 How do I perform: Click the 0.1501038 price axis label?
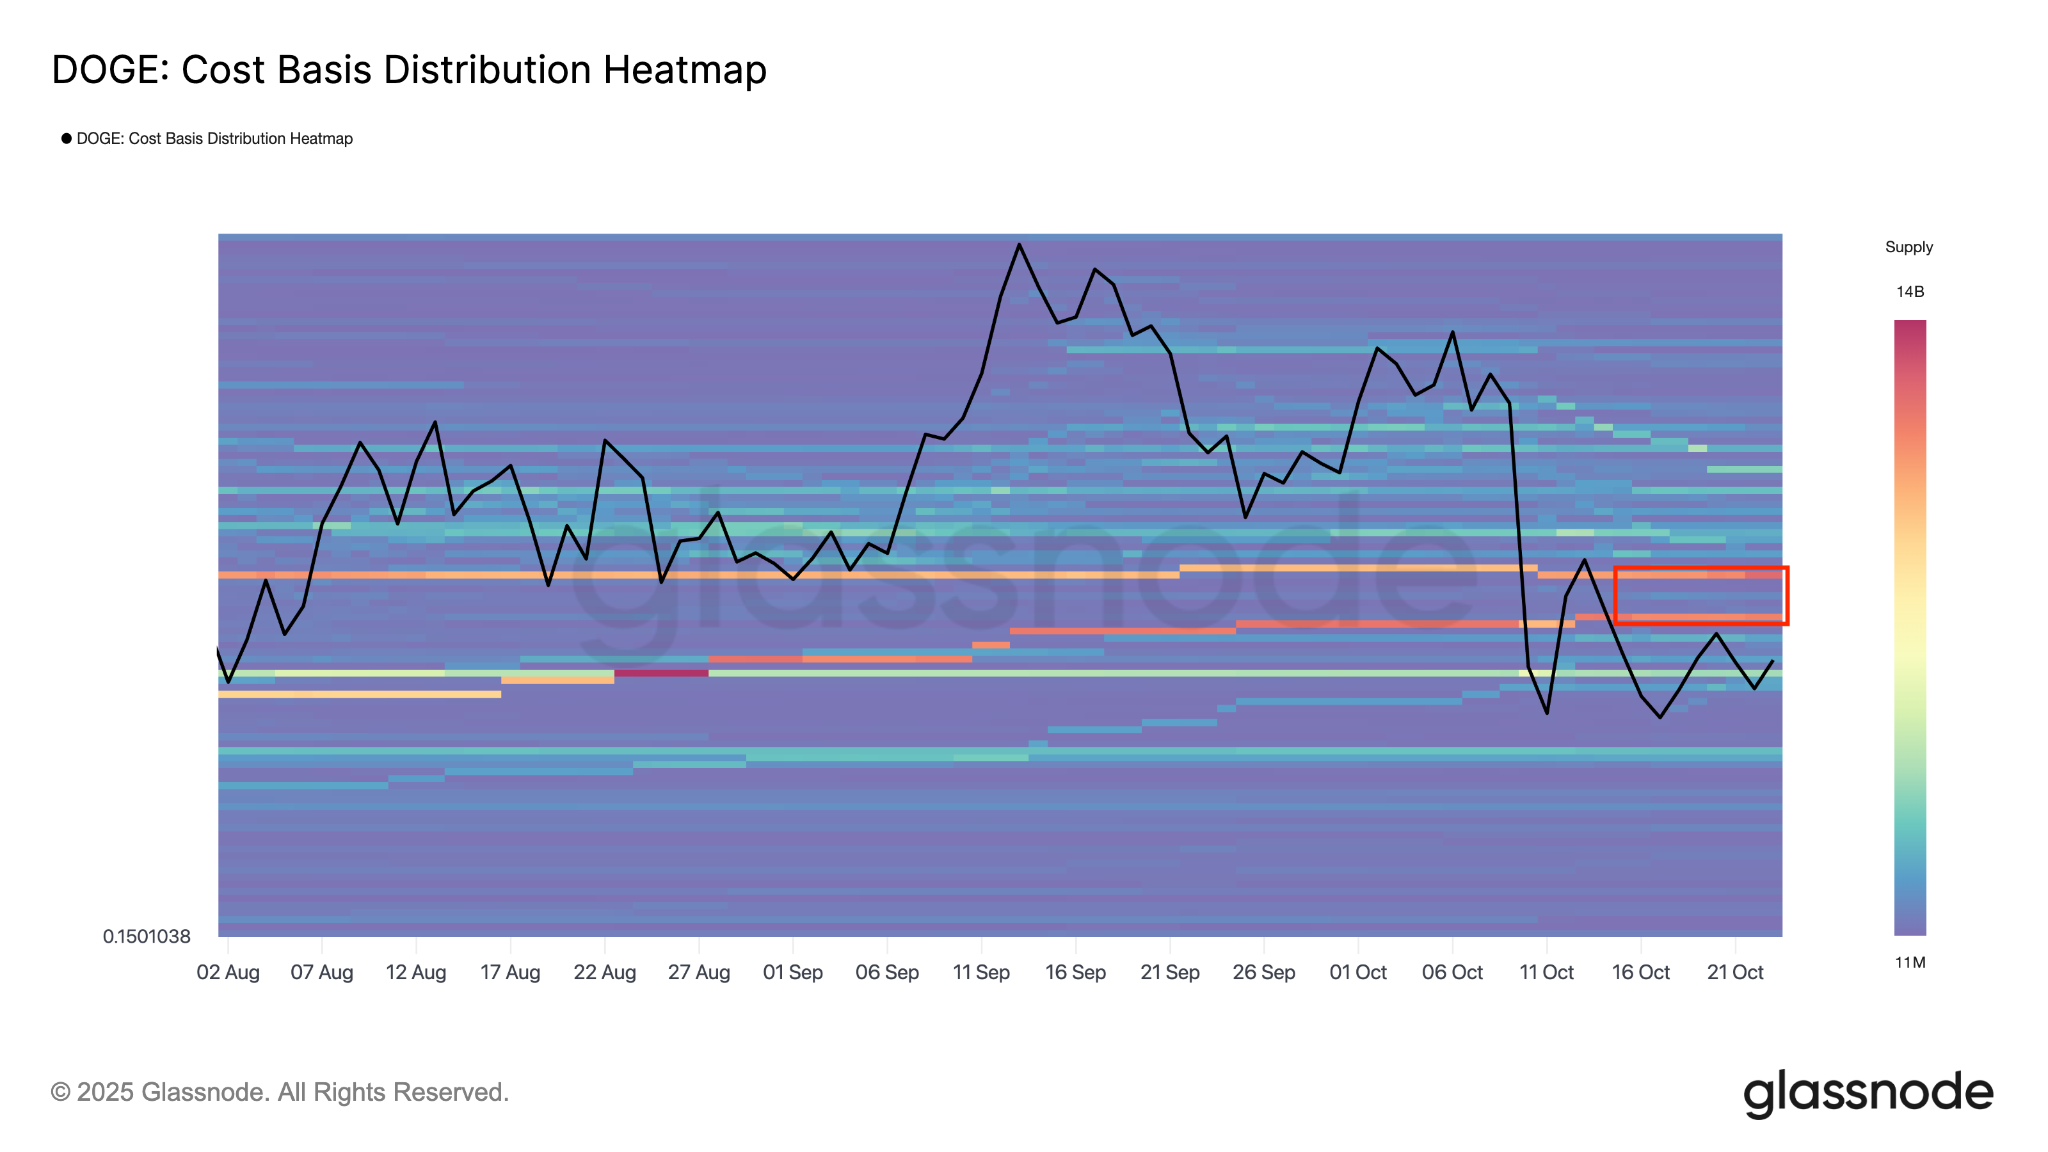pos(147,937)
